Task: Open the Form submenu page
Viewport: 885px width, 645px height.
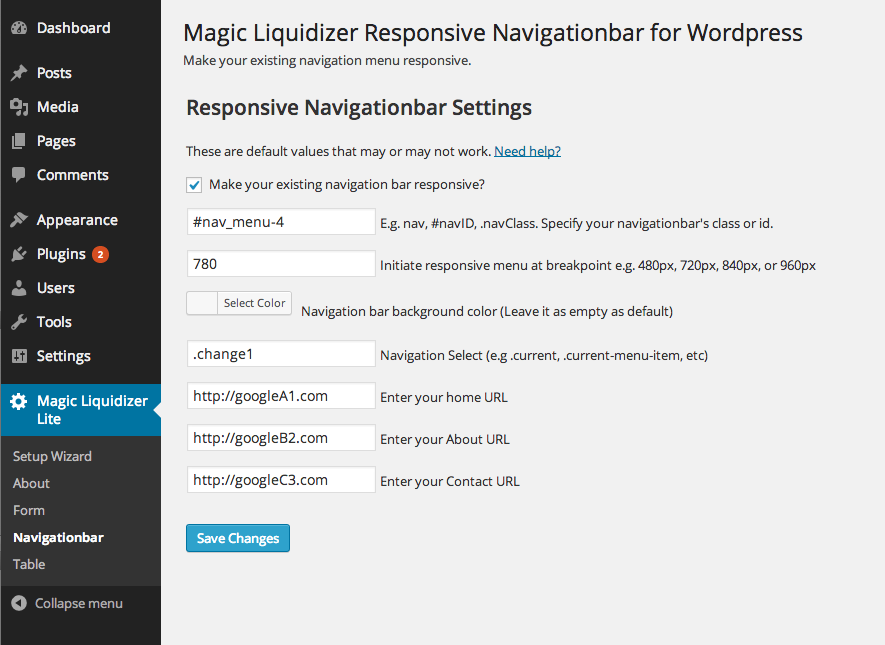Action: 29,510
